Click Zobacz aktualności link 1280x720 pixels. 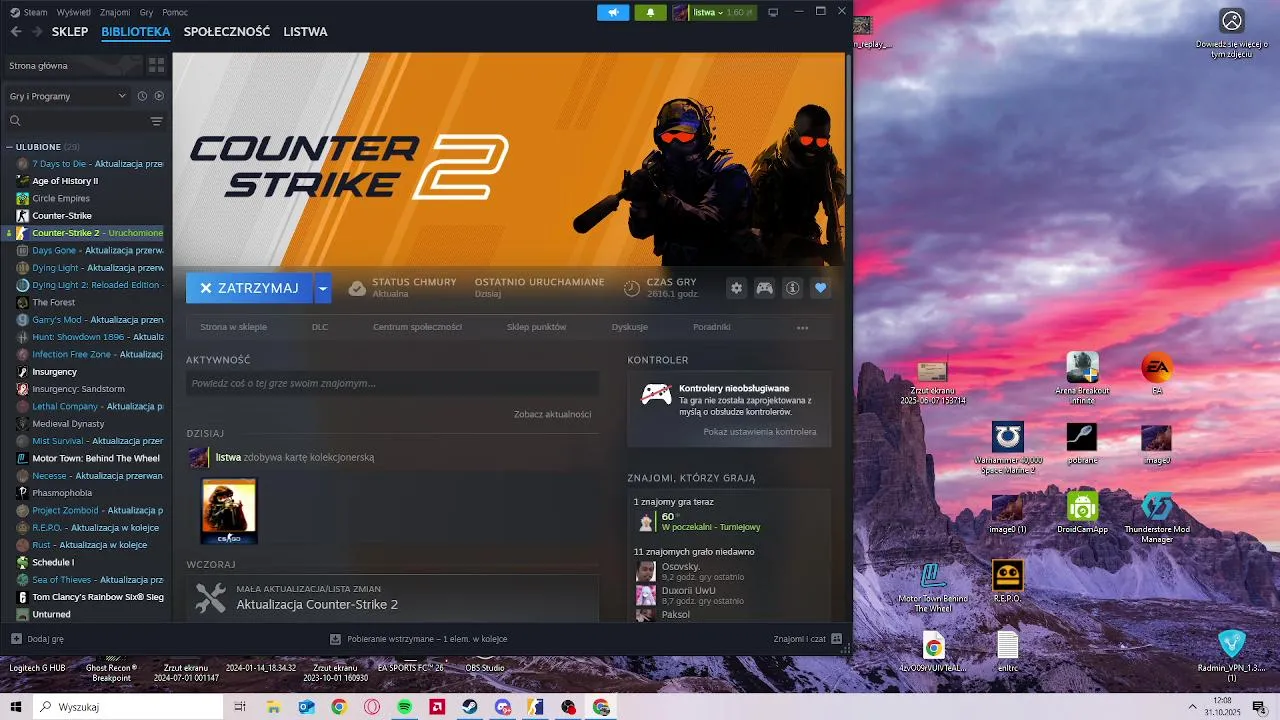552,414
